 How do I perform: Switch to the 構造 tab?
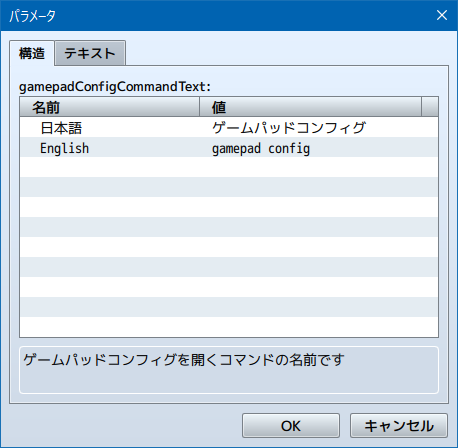click(32, 53)
